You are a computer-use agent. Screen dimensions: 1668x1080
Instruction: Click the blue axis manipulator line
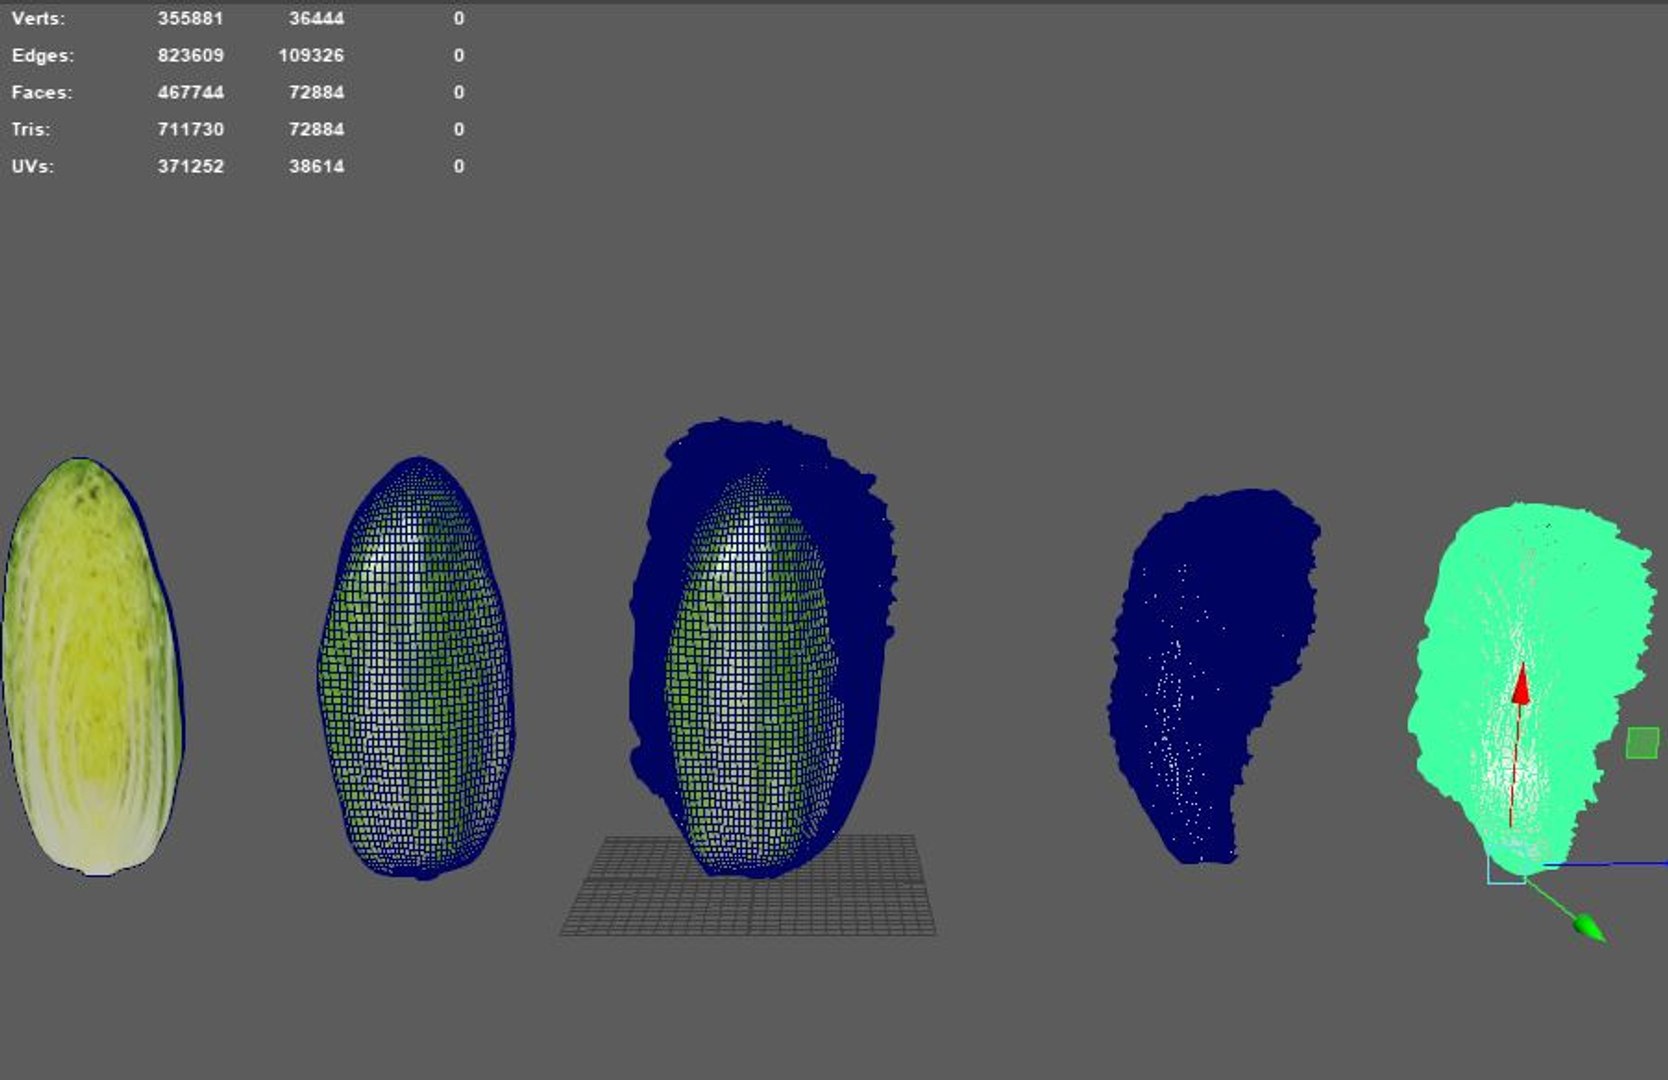point(1606,863)
